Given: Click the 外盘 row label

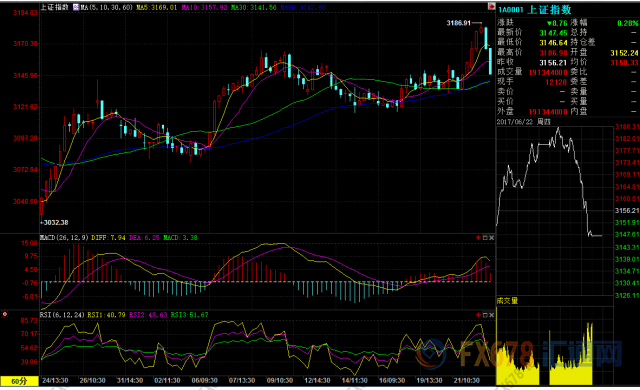Looking at the screenshot, I should (505, 111).
